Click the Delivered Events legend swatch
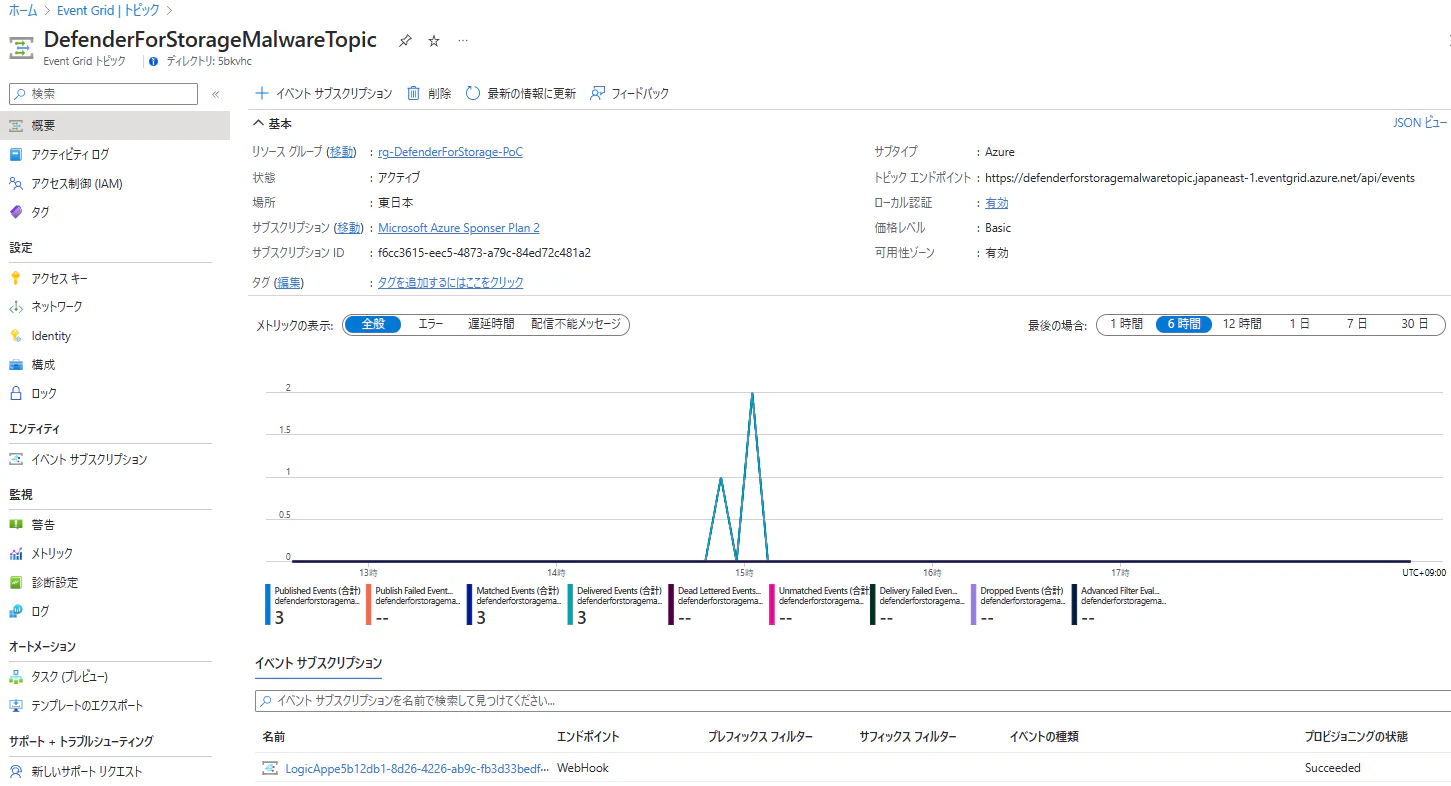 (571, 606)
